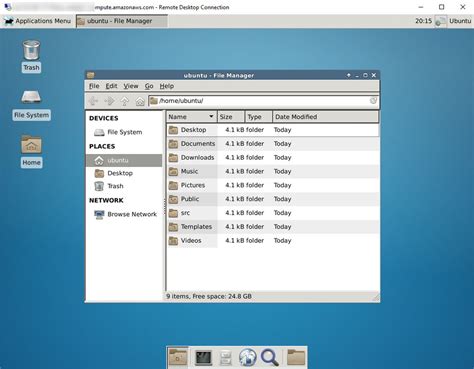Click Browse Network in sidebar

(x=125, y=214)
